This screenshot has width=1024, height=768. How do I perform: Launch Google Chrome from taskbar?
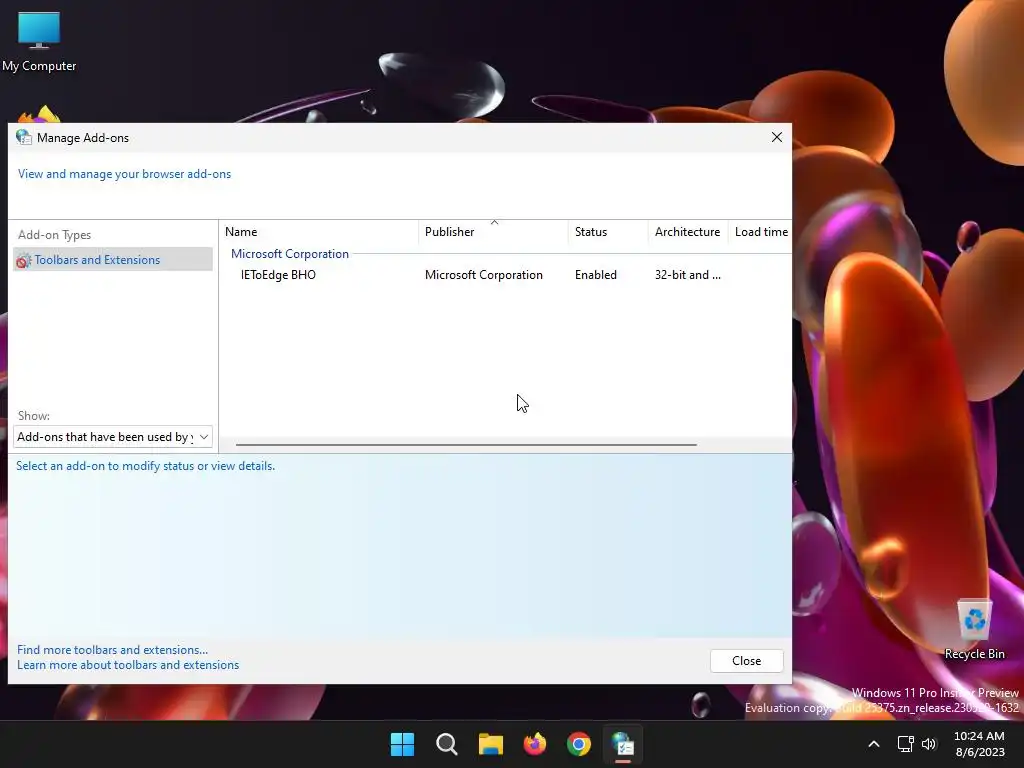pos(579,744)
